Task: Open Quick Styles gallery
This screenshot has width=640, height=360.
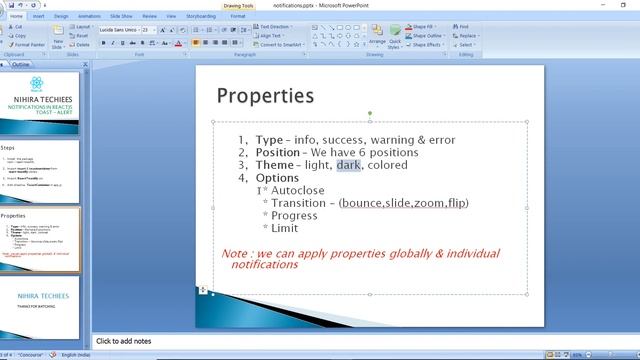Action: coord(395,37)
